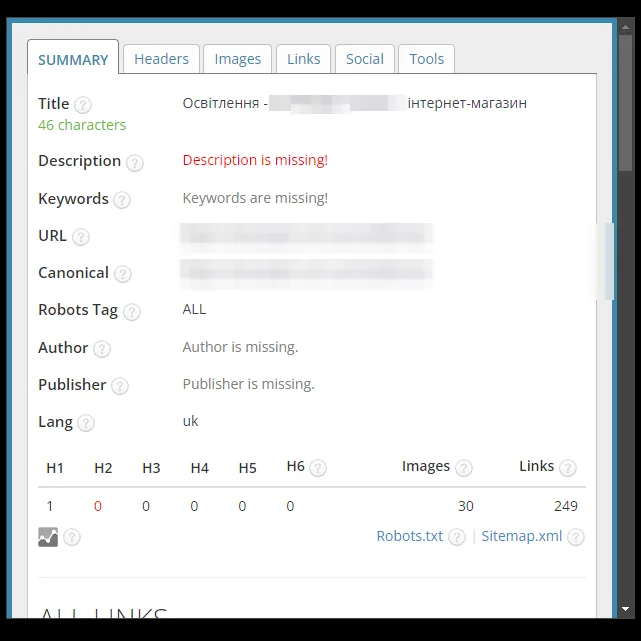
Task: Click the help icon next to Robots Tag
Action: tap(132, 312)
